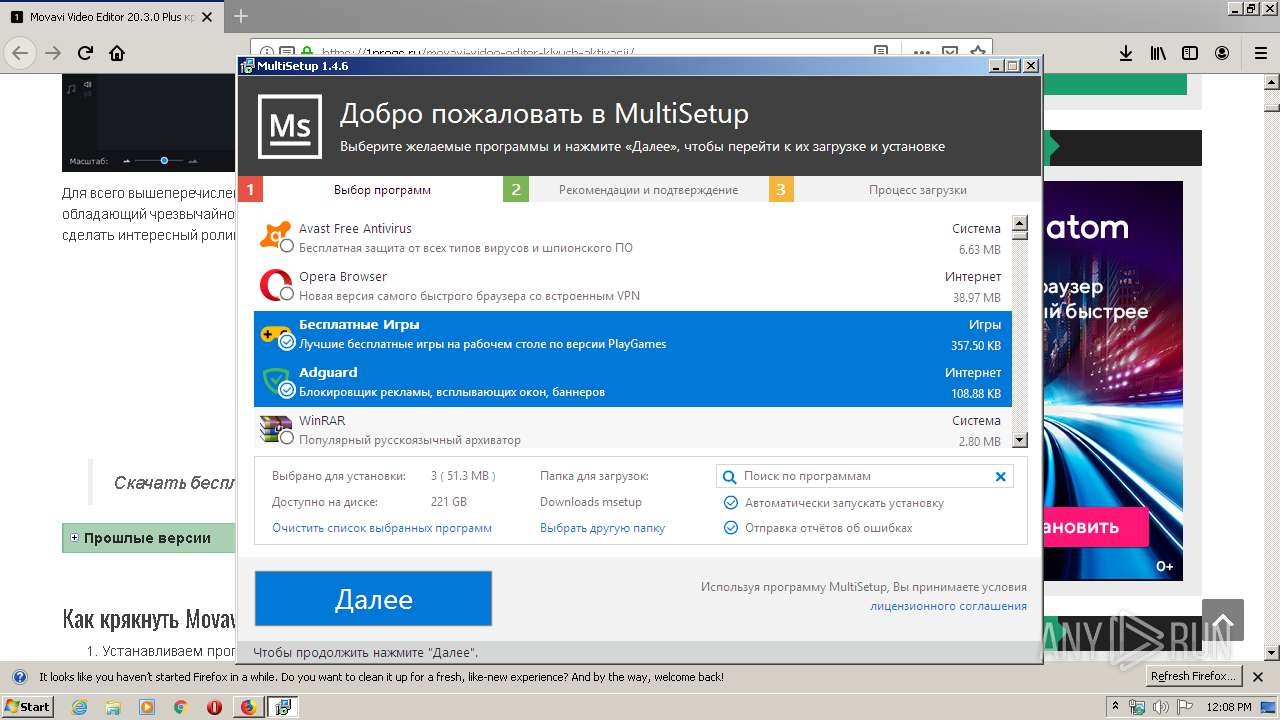The image size is (1280, 720).
Task: Open лицензионного соглашения link
Action: (948, 606)
